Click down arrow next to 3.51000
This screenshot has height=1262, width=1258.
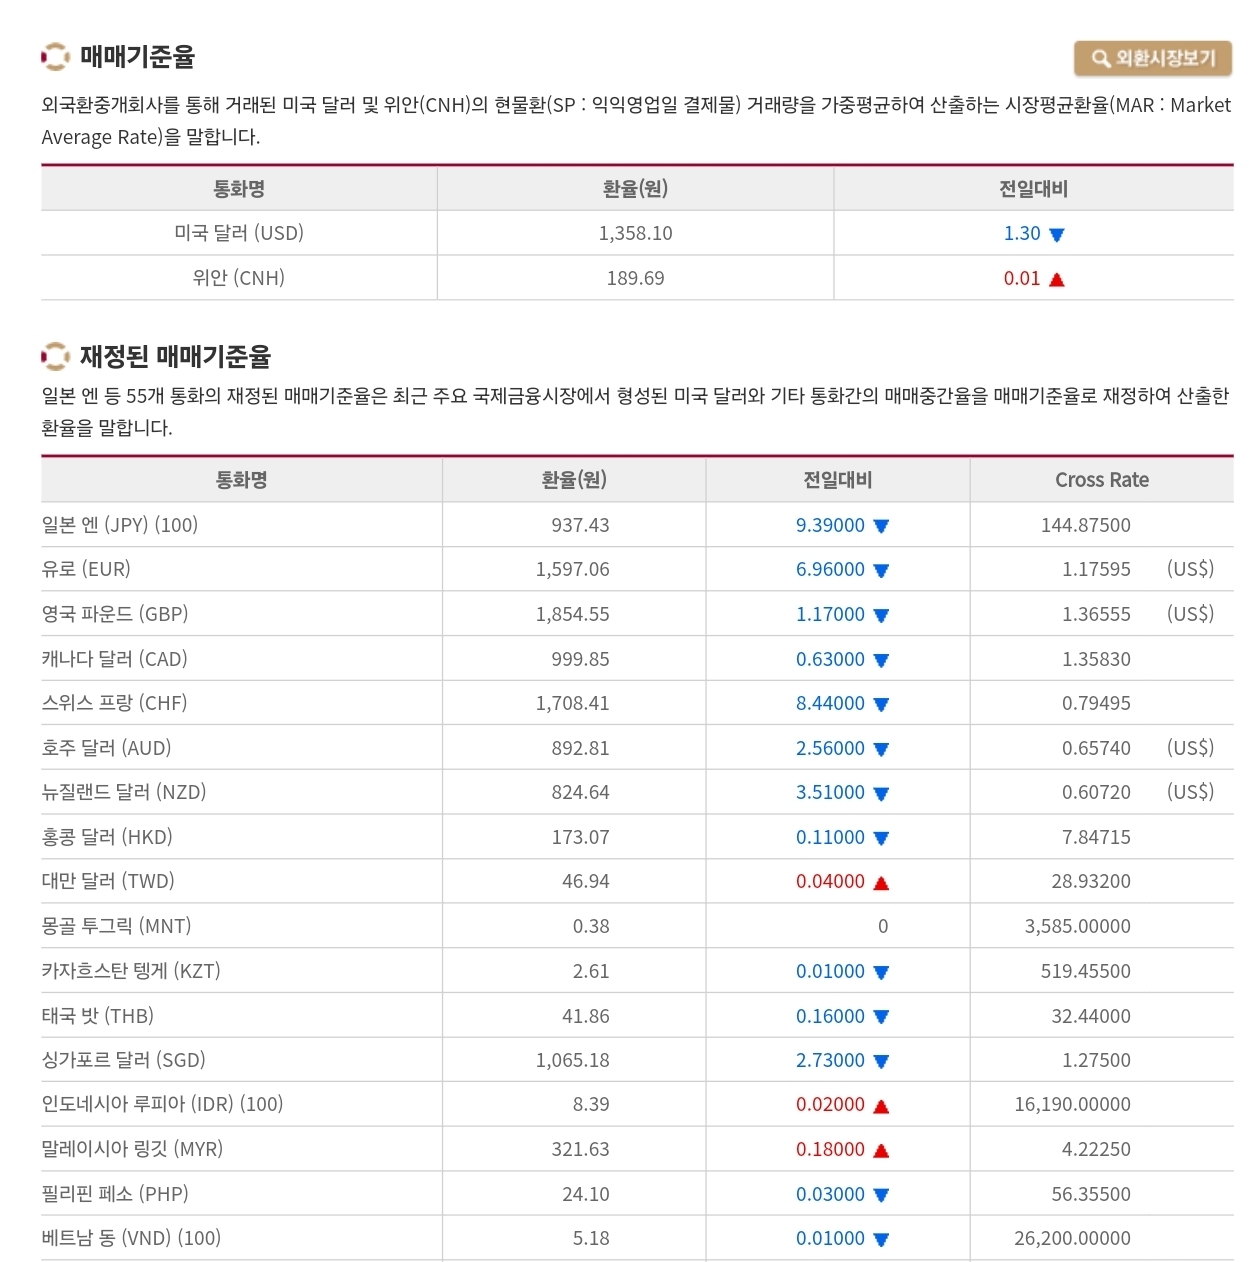881,794
